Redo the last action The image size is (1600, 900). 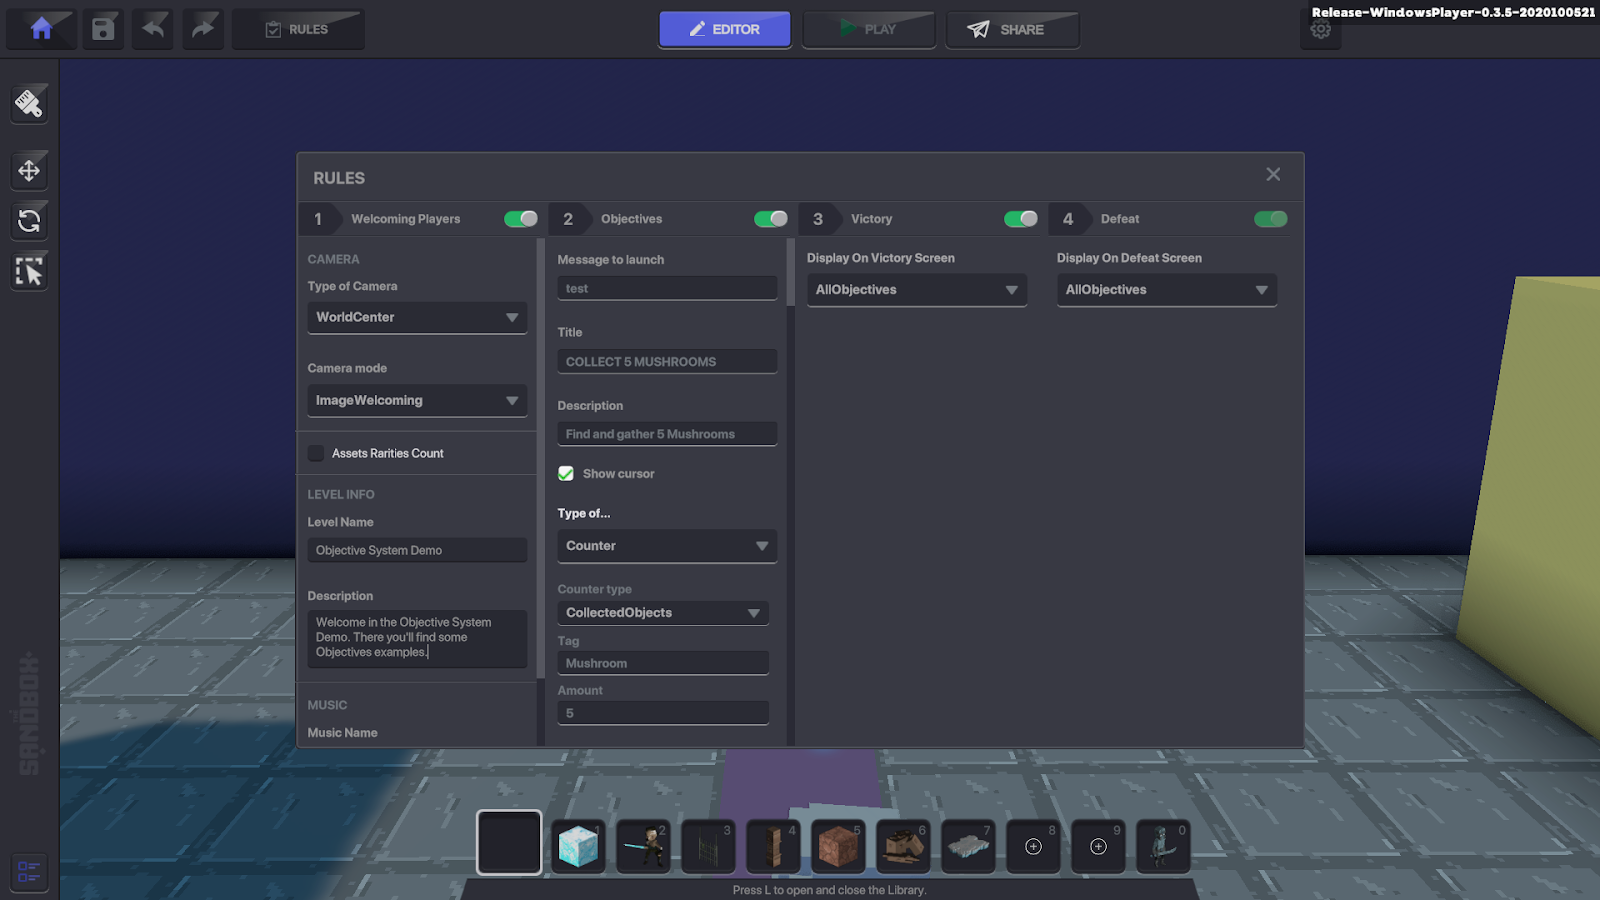tap(203, 29)
